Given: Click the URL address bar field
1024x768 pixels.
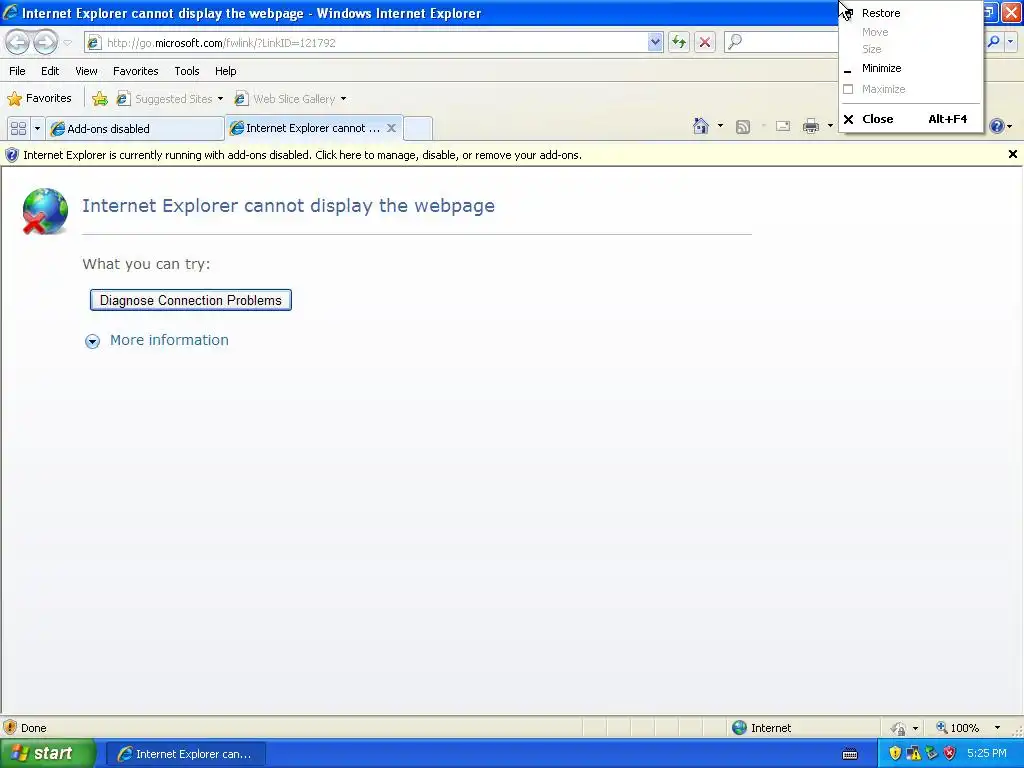Looking at the screenshot, I should 376,42.
